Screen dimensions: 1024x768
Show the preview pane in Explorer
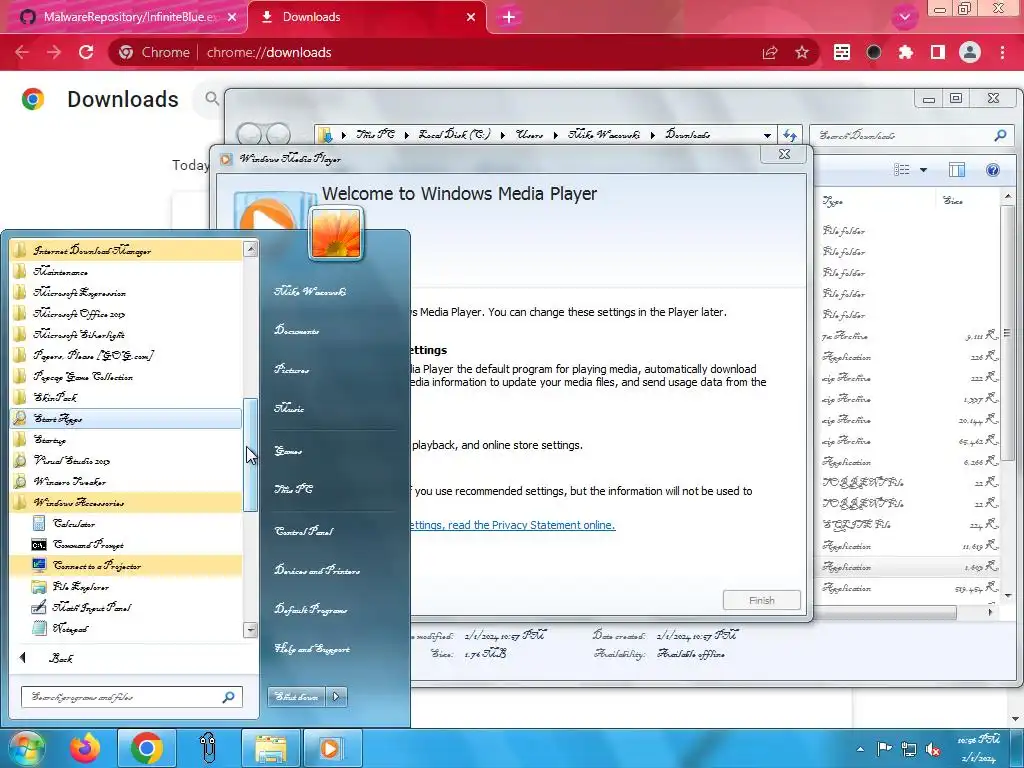tap(957, 170)
